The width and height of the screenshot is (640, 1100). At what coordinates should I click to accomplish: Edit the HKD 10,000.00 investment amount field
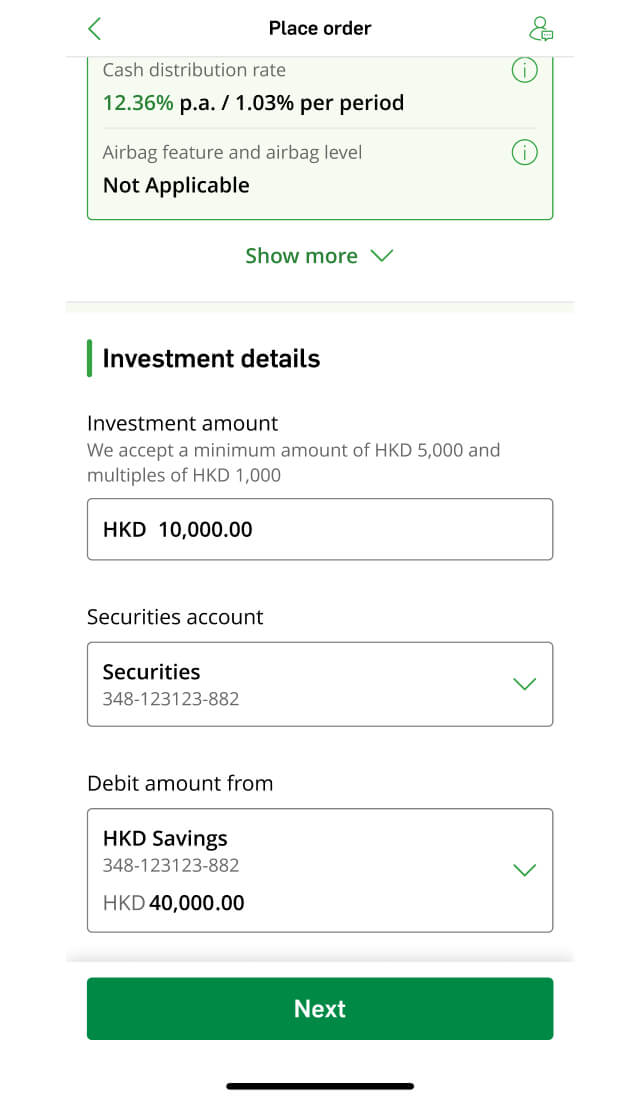320,529
